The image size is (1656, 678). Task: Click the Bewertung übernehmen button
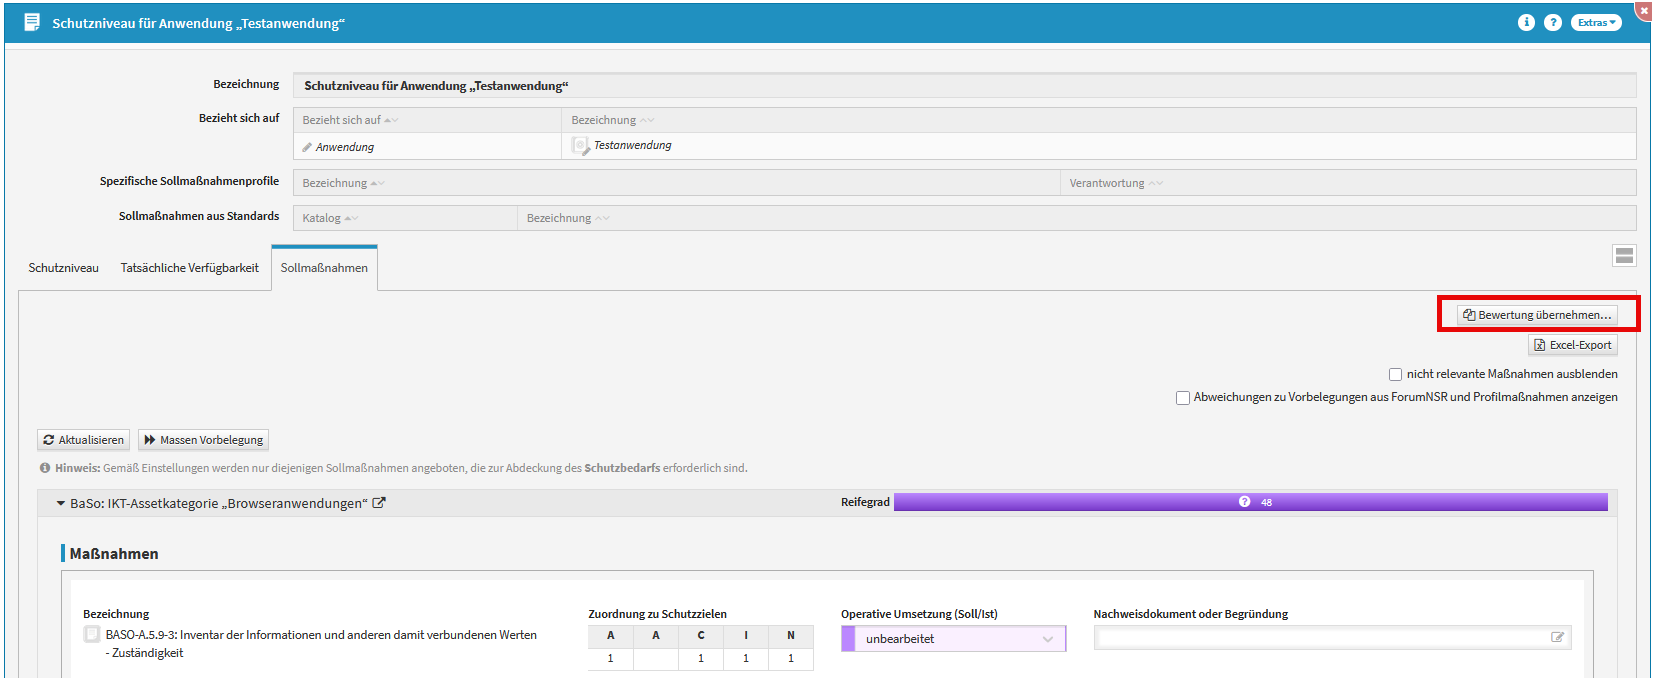[1537, 315]
